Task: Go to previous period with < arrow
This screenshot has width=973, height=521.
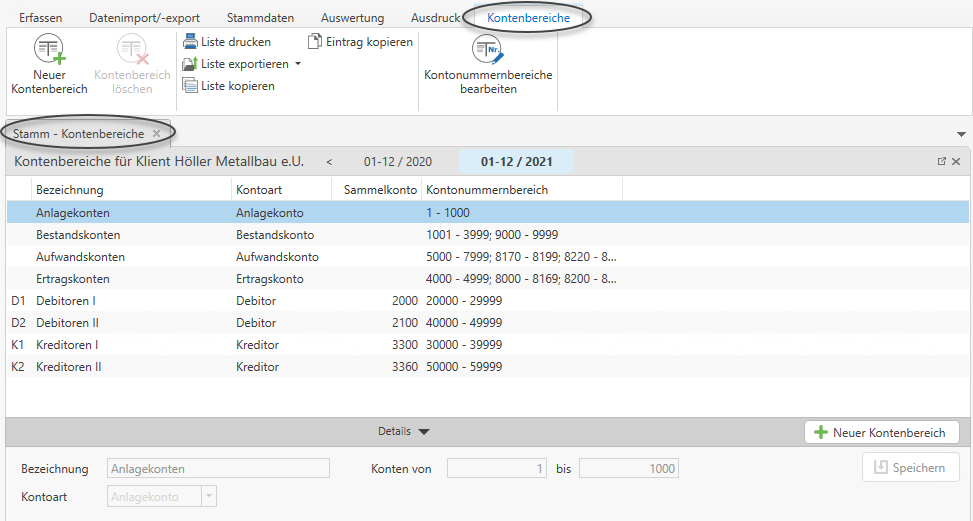Action: click(330, 161)
